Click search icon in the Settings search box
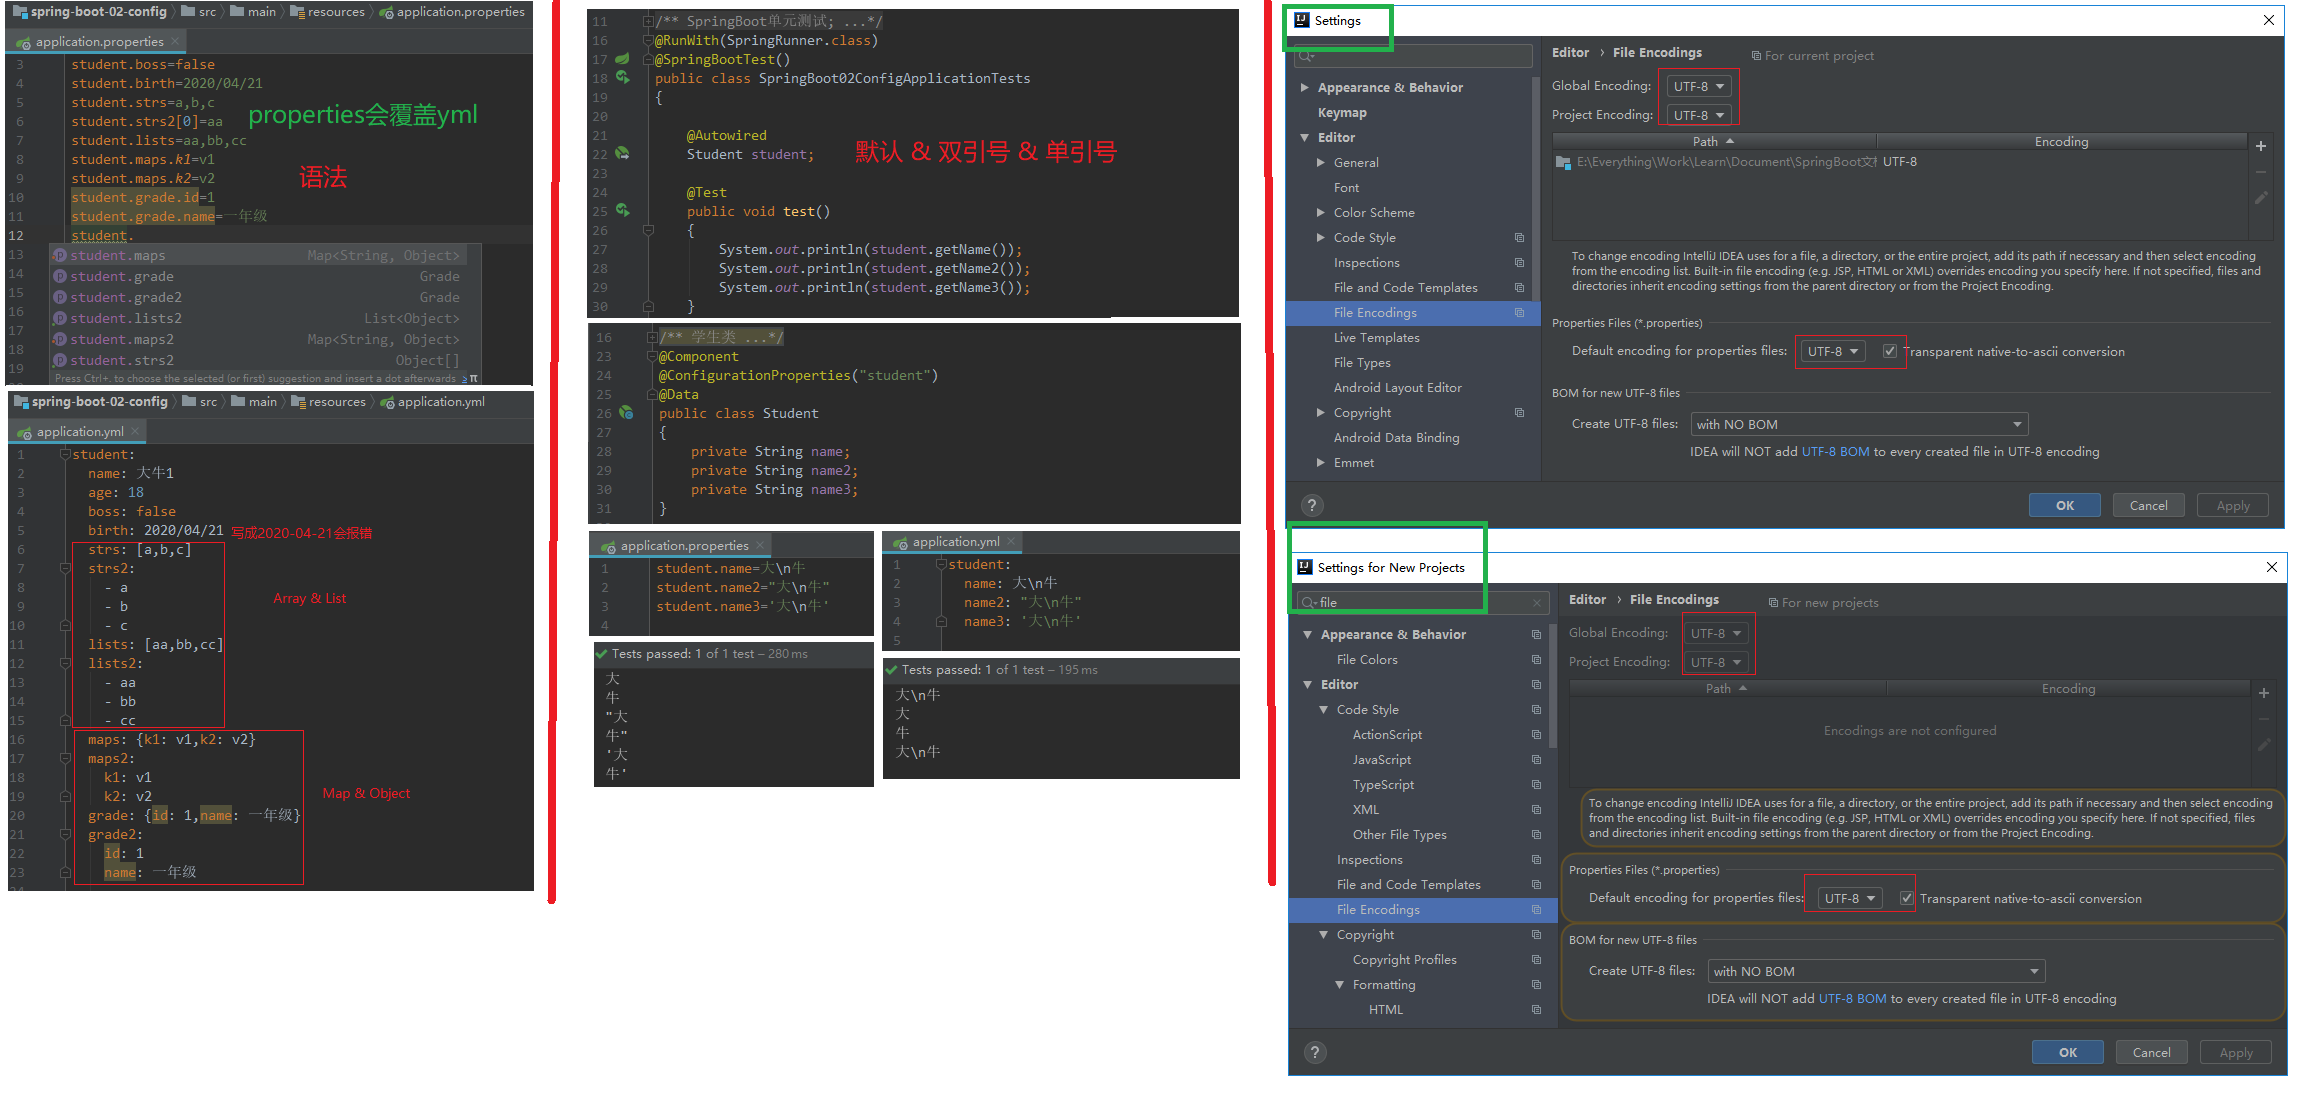This screenshot has height=1096, width=2308. point(1306,56)
